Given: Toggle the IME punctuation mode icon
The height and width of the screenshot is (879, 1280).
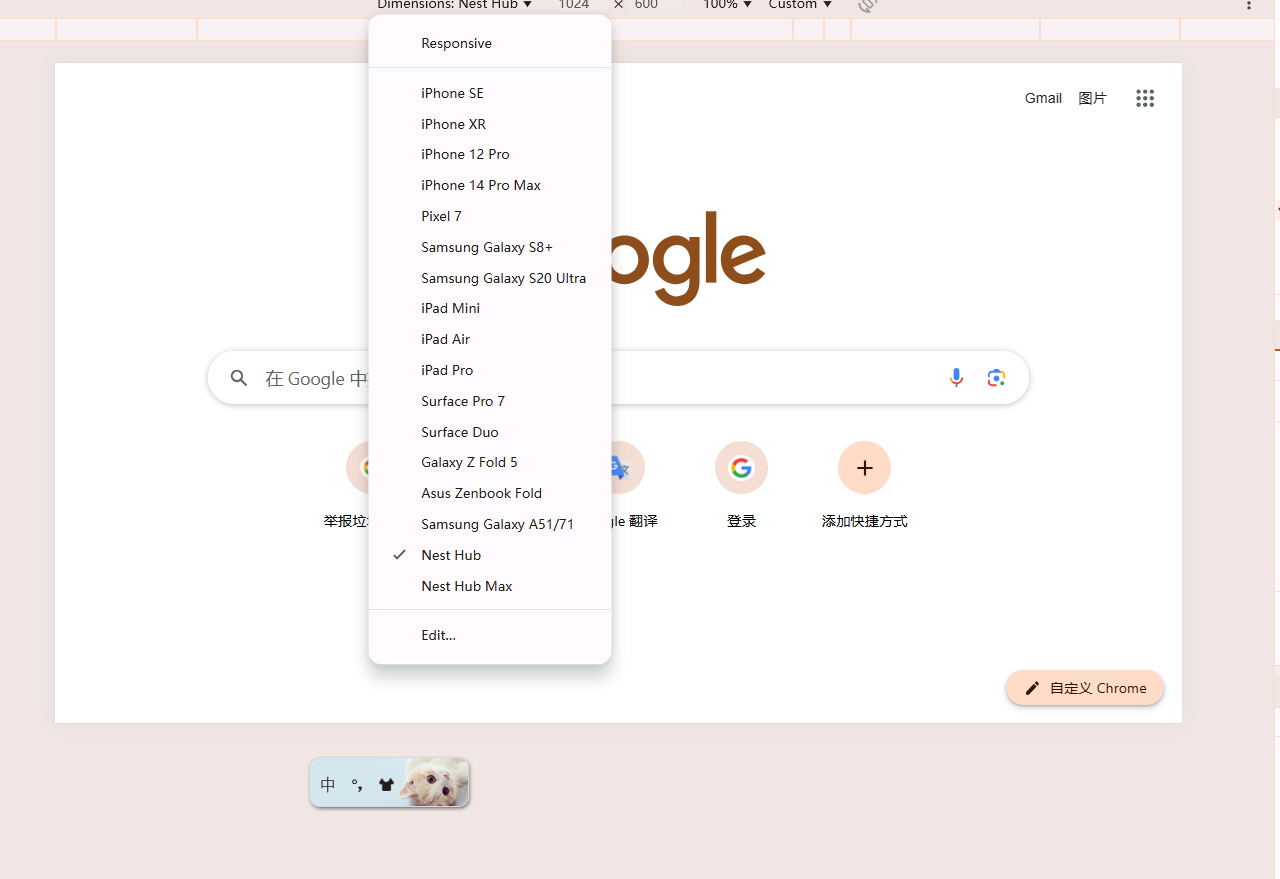Looking at the screenshot, I should 357,785.
